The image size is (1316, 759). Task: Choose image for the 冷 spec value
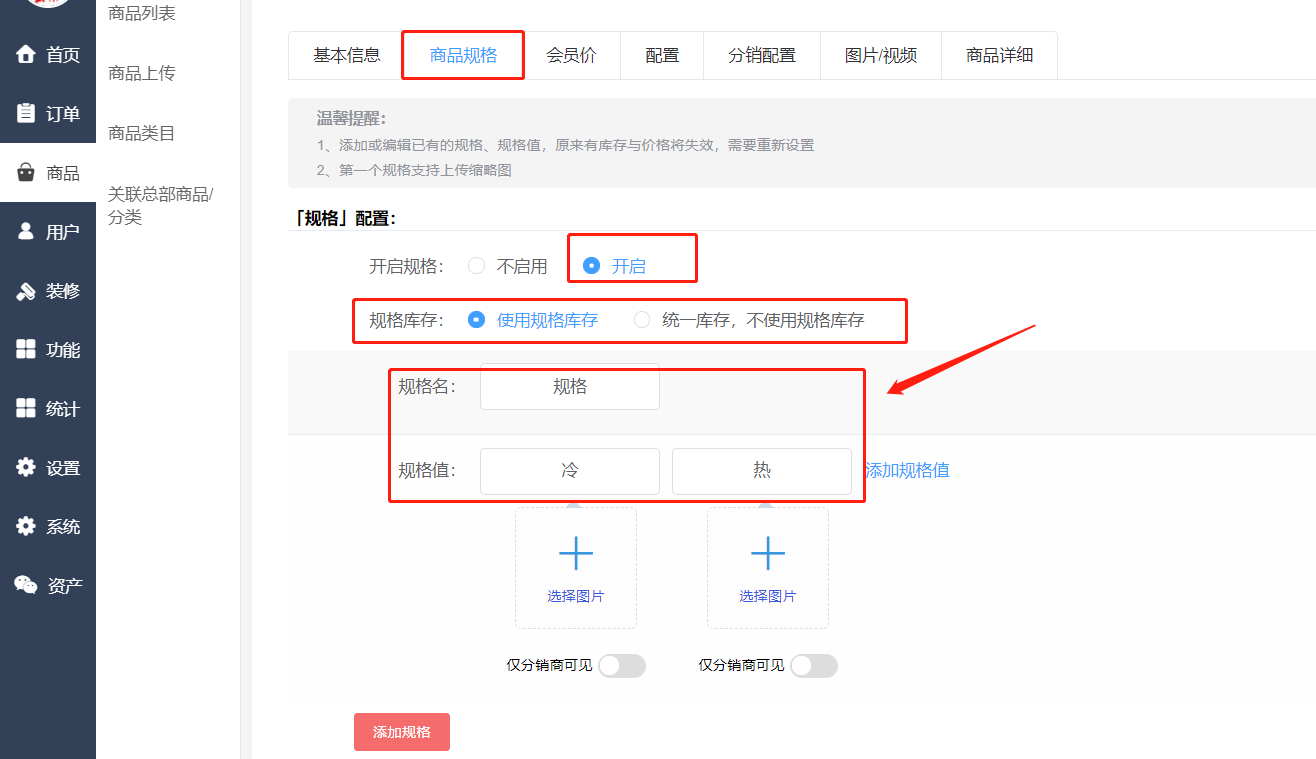click(x=576, y=567)
